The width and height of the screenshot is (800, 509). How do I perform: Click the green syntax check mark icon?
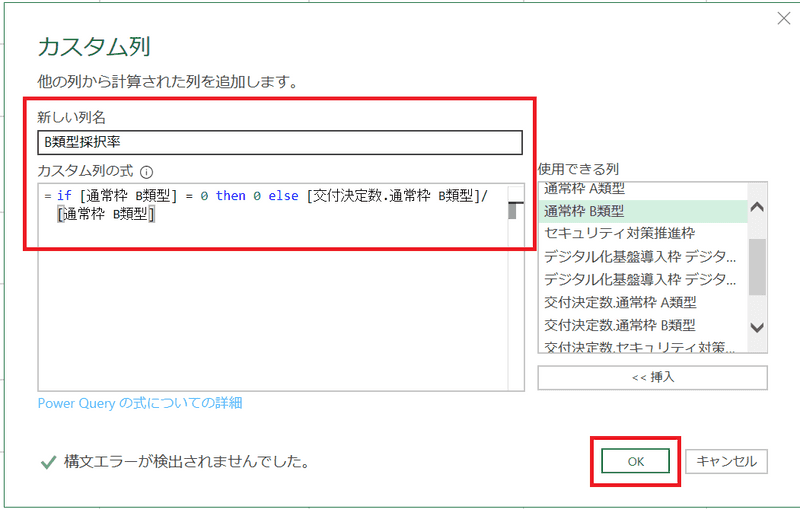coord(47,462)
